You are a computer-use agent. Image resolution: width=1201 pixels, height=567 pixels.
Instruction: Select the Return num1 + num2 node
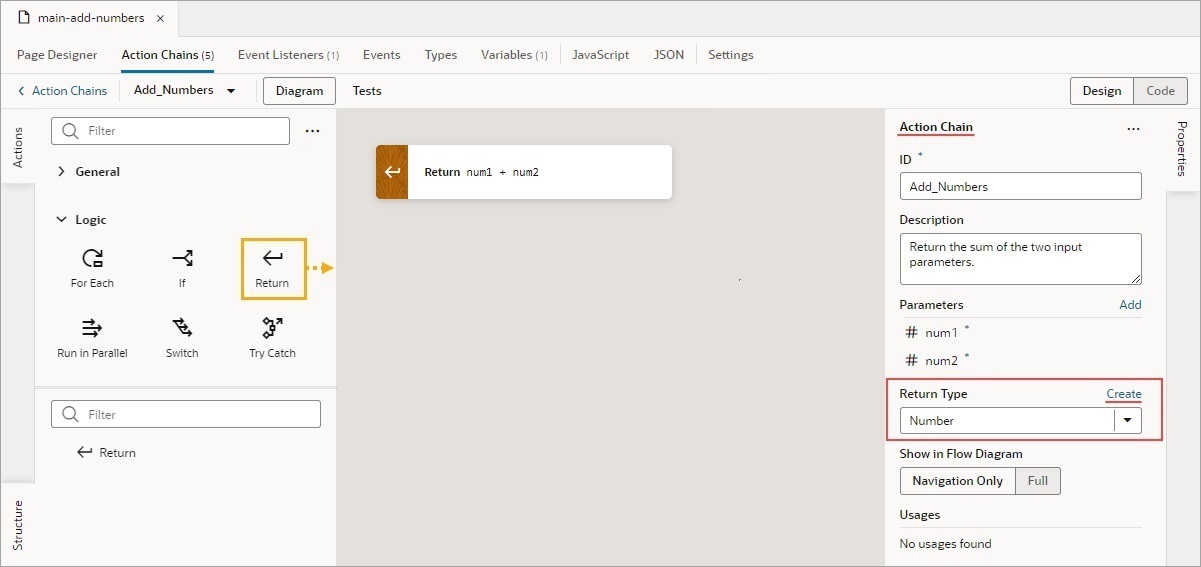tap(524, 172)
